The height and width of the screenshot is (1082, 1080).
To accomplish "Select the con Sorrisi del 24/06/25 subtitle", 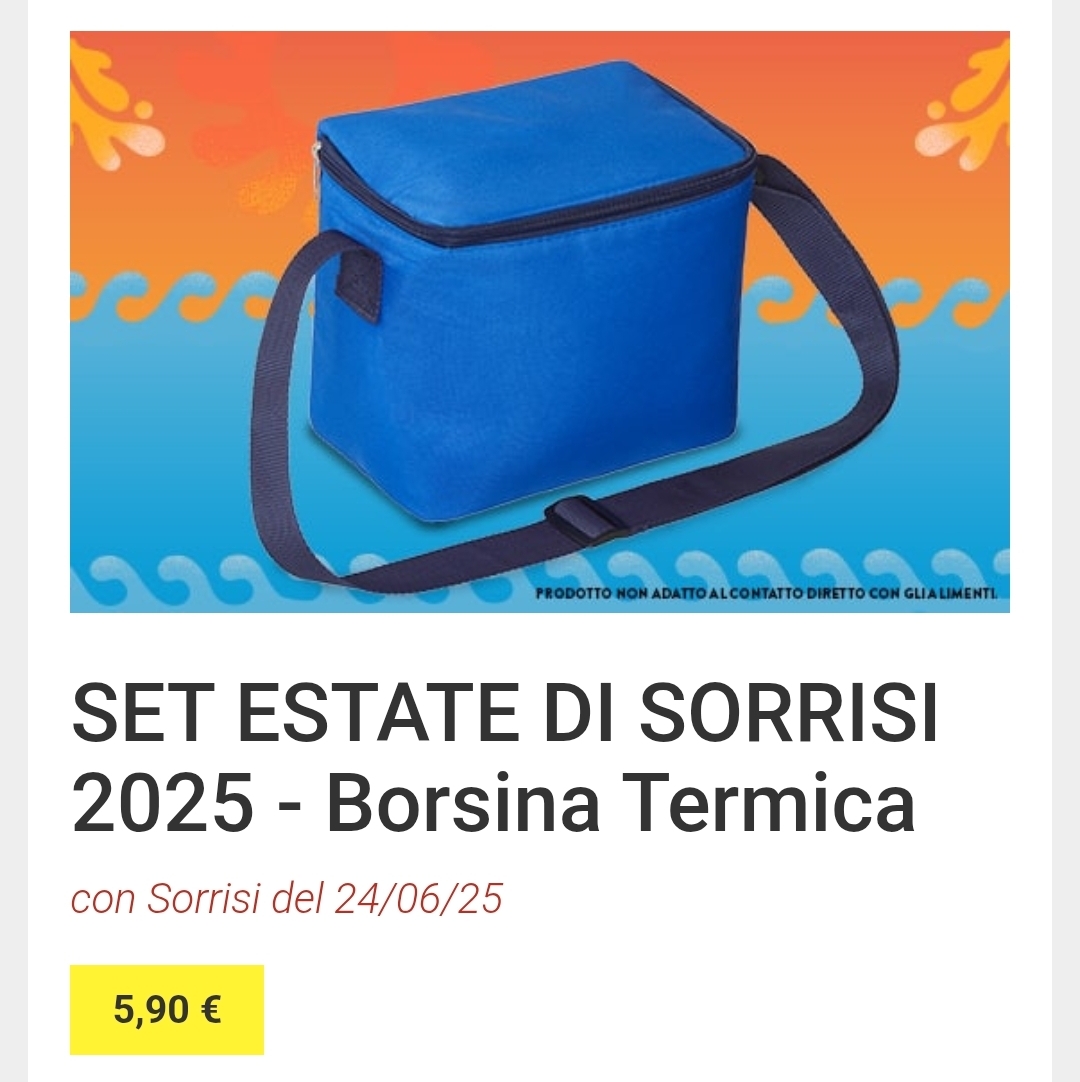I will point(286,898).
